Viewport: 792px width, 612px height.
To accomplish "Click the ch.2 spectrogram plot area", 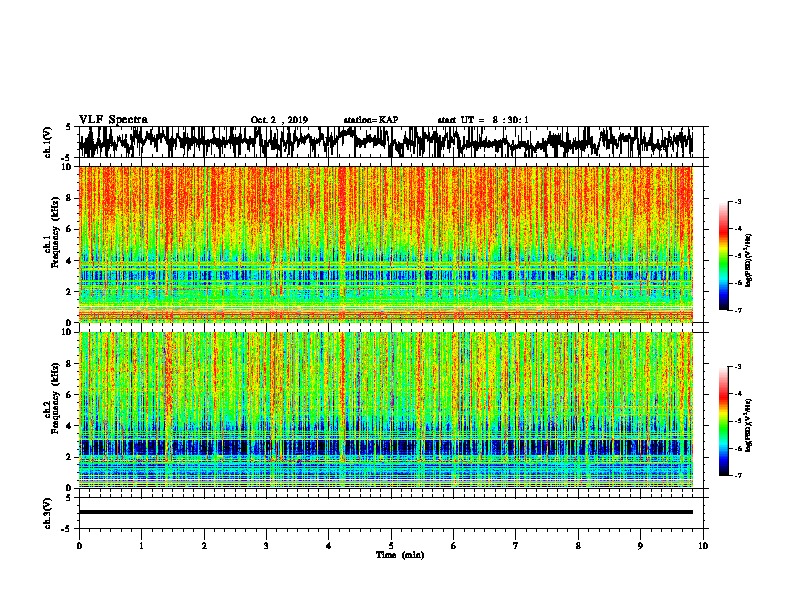I will [386, 409].
